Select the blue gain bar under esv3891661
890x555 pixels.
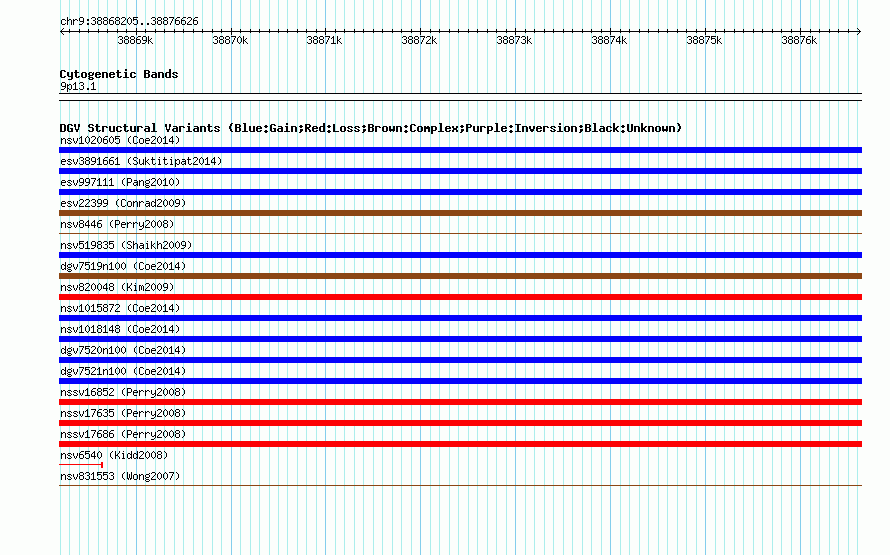click(460, 171)
